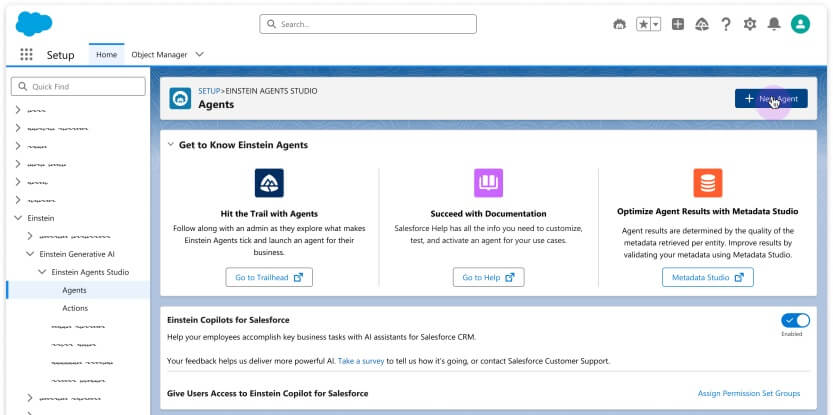The height and width of the screenshot is (415, 833).
Task: Open the astro guidance center icon in header
Action: point(619,24)
